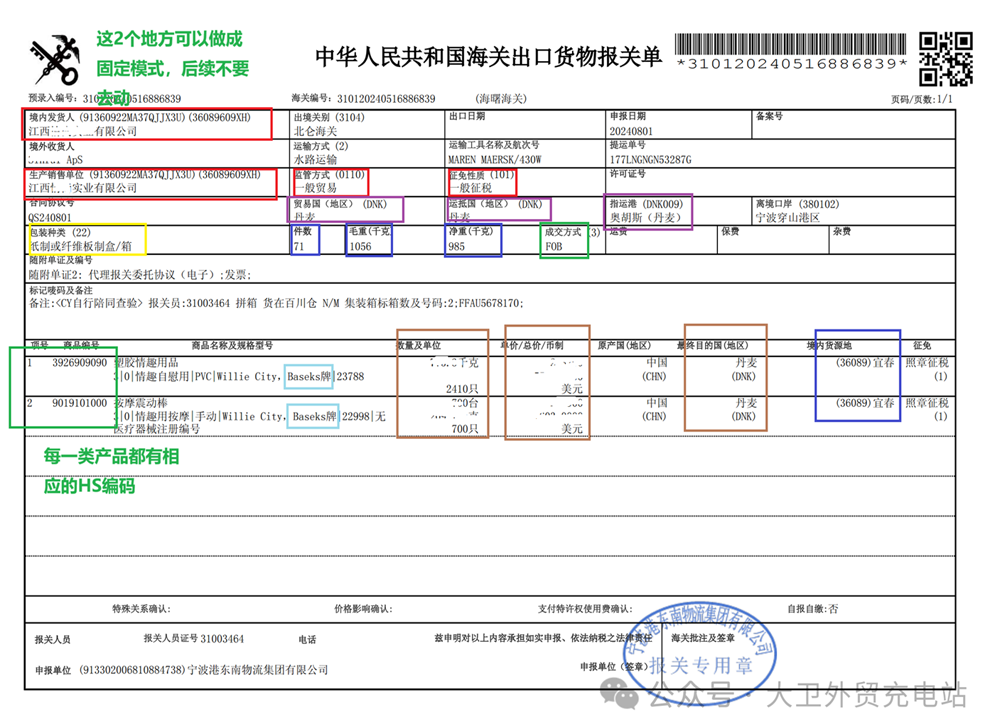Click the 贸易国 丹麦 purple box
Screen dimensions: 990x723
pyautogui.click(x=346, y=209)
